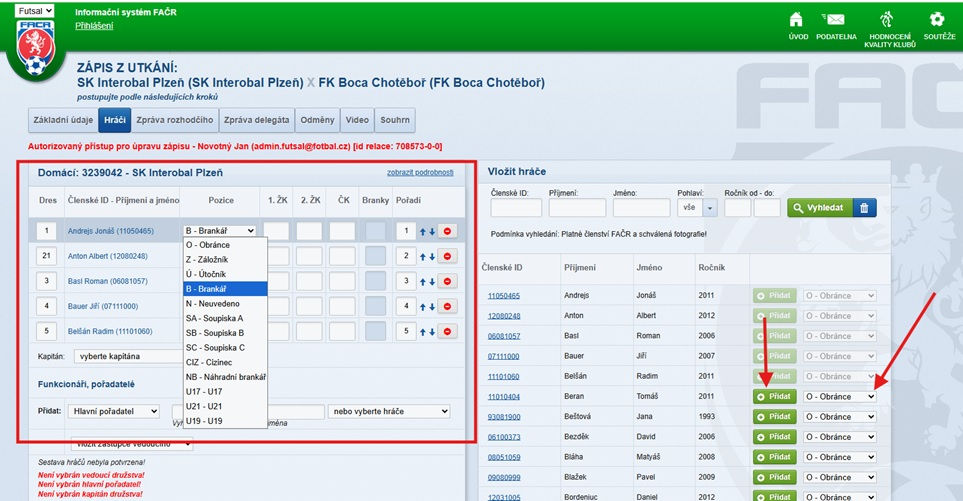Open position dropdown for Beran Tomáš
Image resolution: width=963 pixels, height=501 pixels.
click(840, 397)
